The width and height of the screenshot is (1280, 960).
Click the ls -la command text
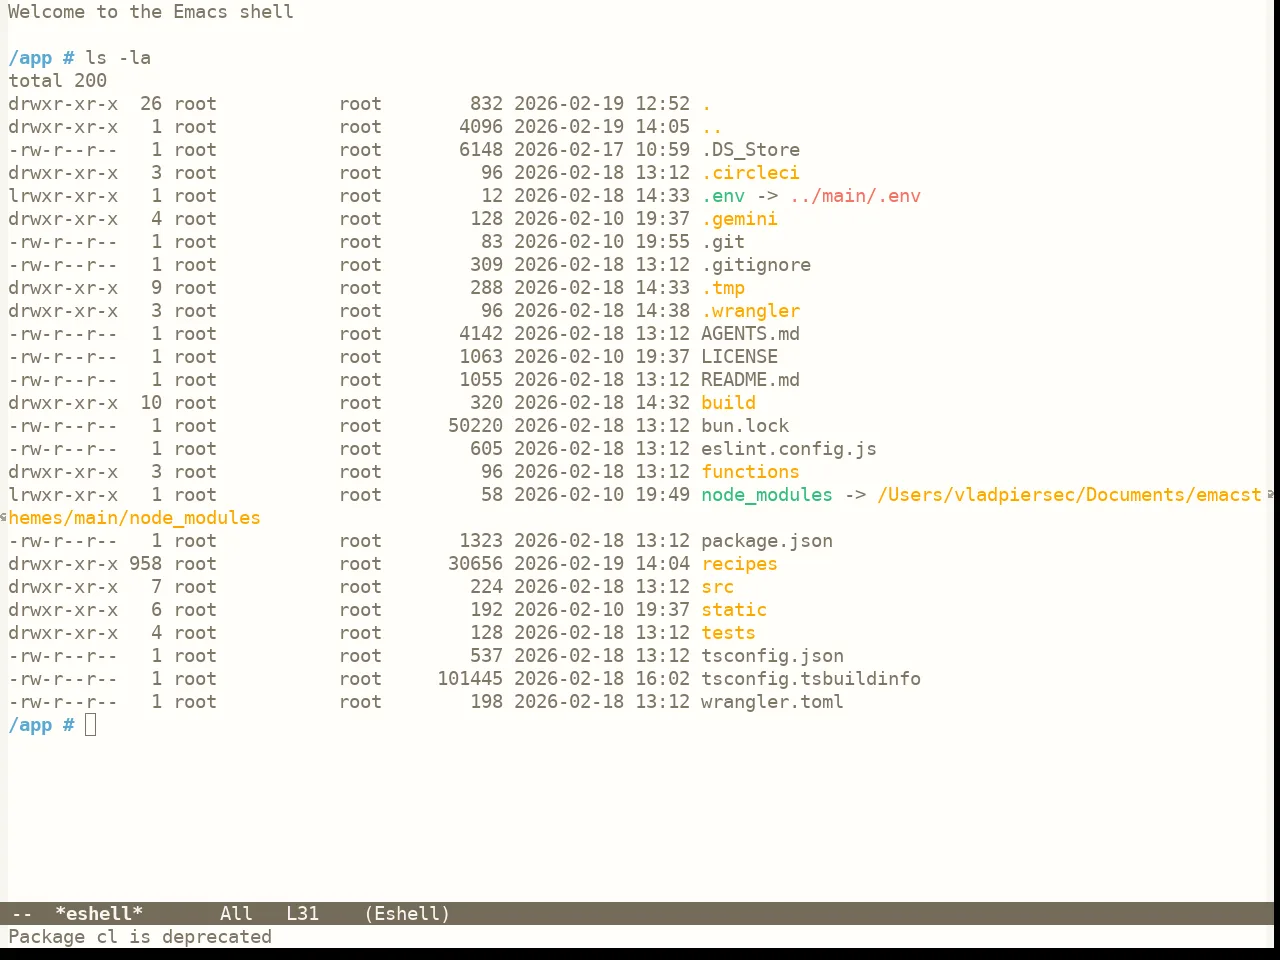(118, 58)
